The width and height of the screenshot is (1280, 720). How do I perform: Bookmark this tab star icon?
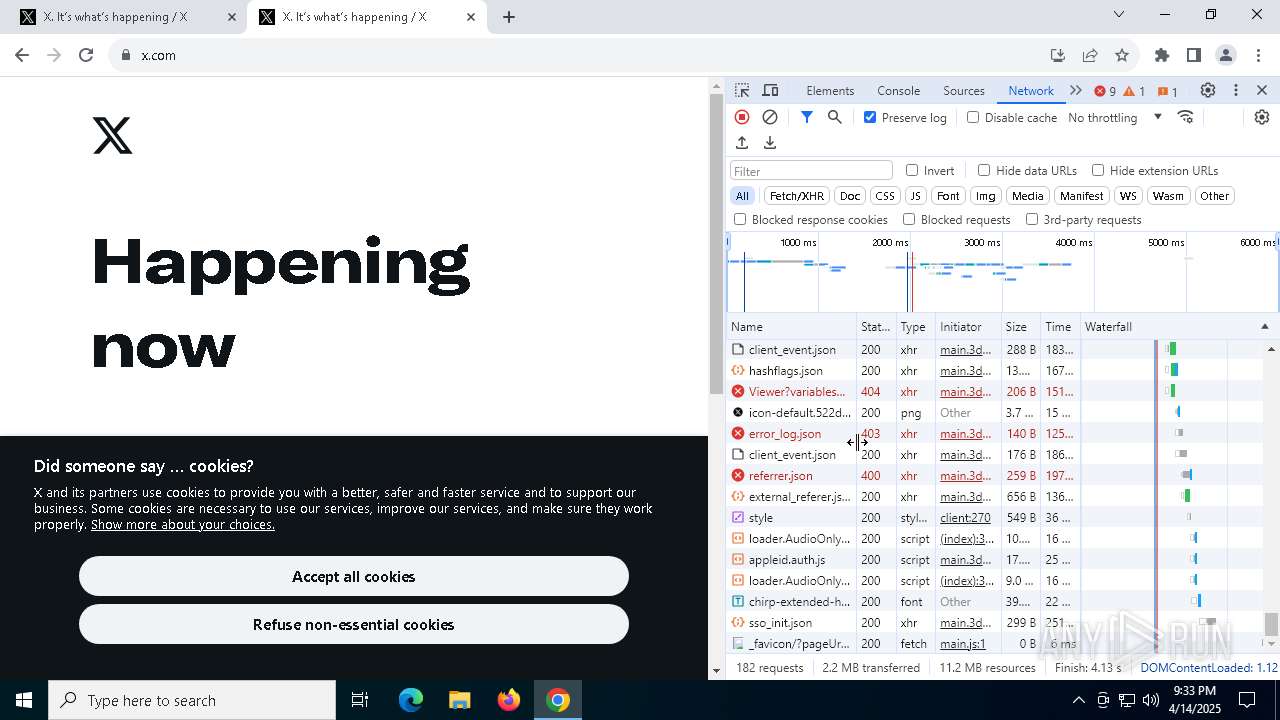[1122, 55]
